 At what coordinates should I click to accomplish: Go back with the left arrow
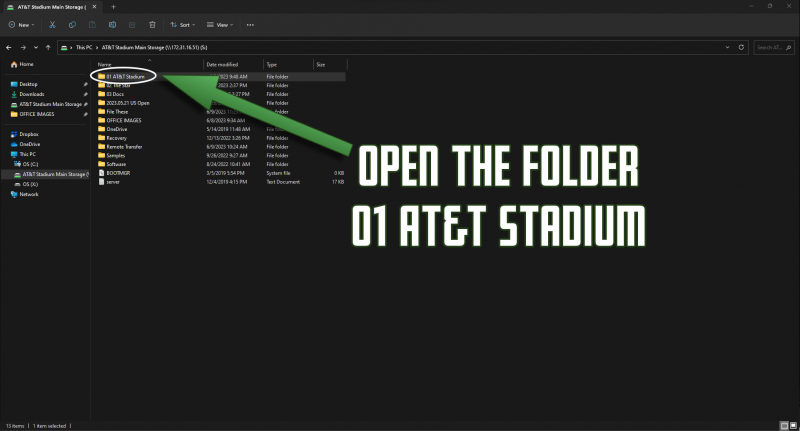[x=9, y=47]
